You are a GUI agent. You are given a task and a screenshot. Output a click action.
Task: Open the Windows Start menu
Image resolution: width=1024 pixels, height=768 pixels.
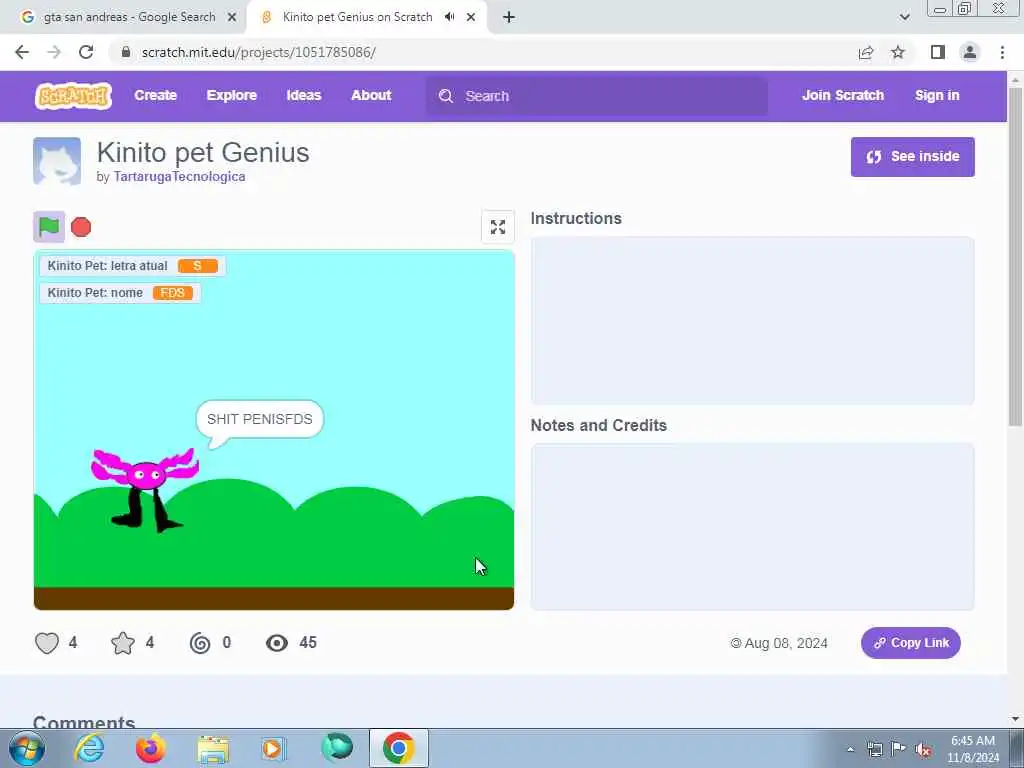click(27, 748)
